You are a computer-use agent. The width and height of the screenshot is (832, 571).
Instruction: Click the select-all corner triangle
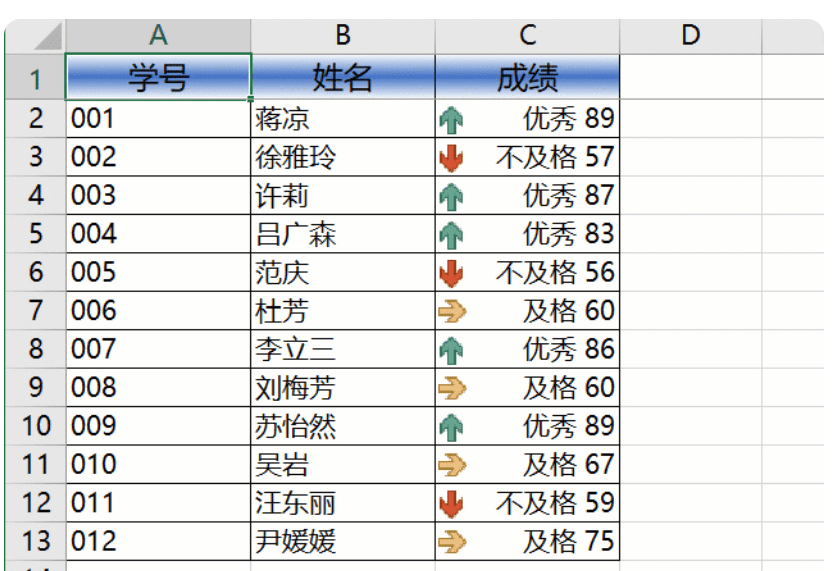[x=48, y=36]
